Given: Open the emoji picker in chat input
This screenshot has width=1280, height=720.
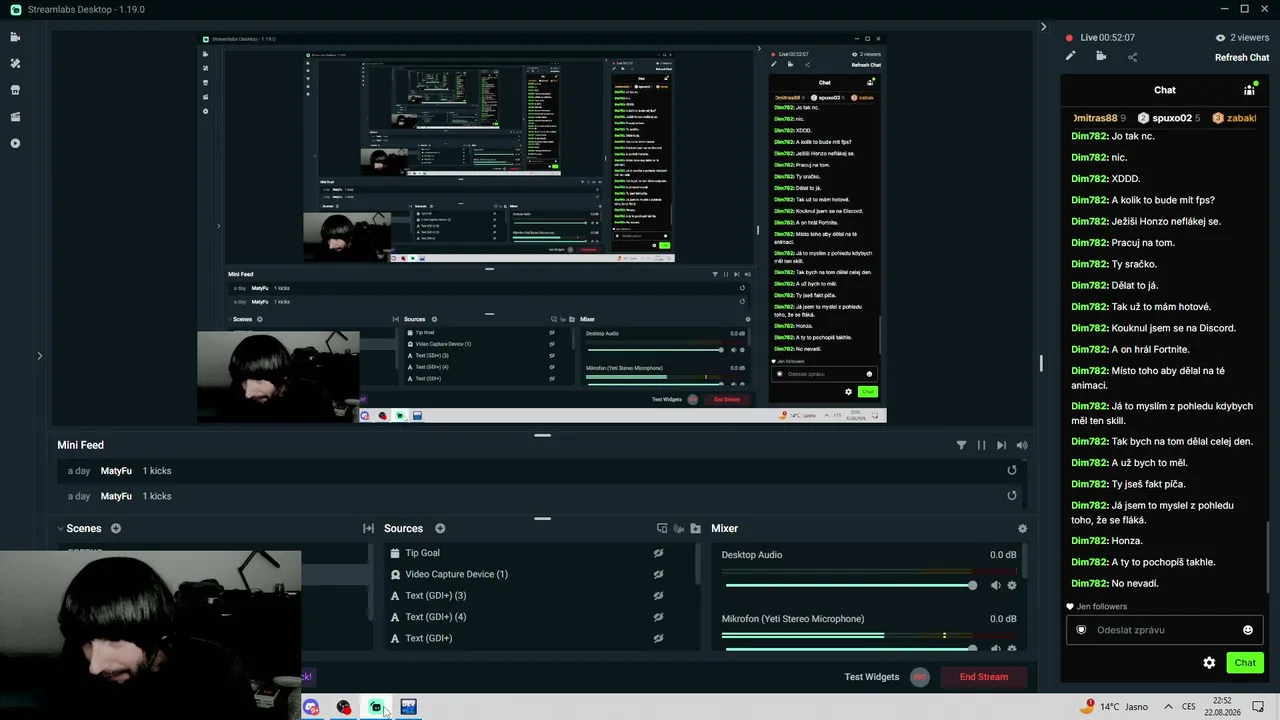Looking at the screenshot, I should [1248, 630].
